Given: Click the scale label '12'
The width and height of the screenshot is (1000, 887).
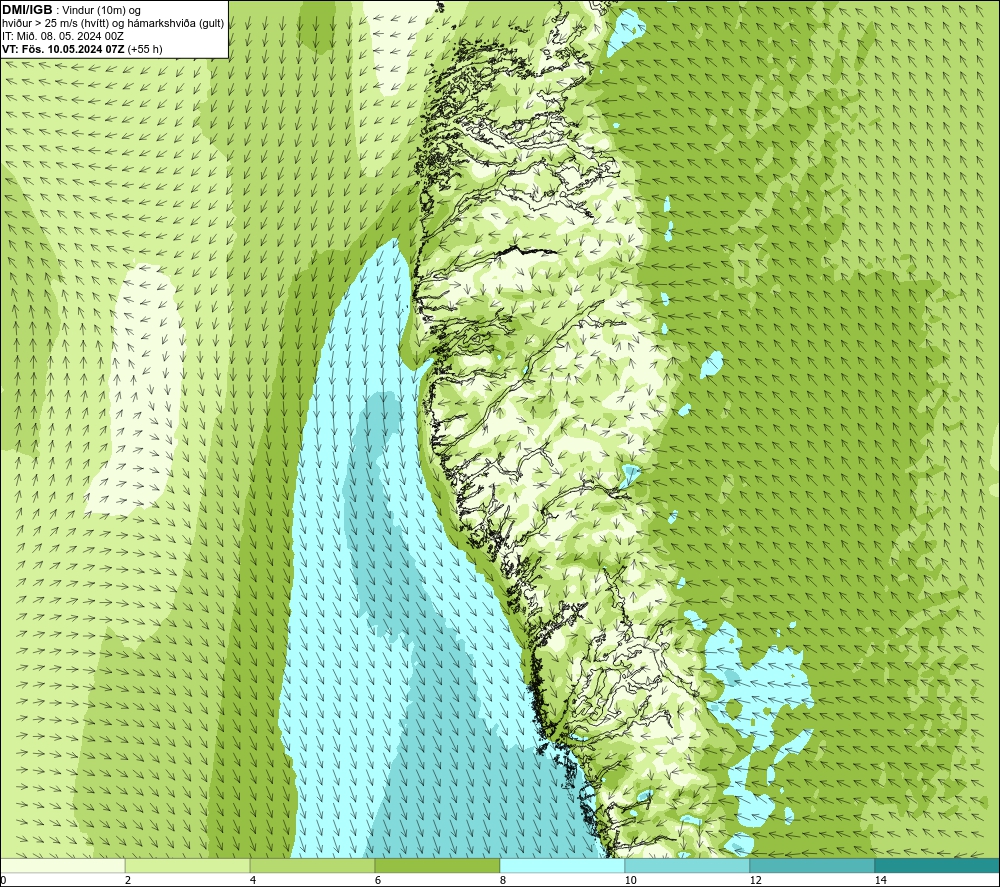Looking at the screenshot, I should click(x=755, y=880).
